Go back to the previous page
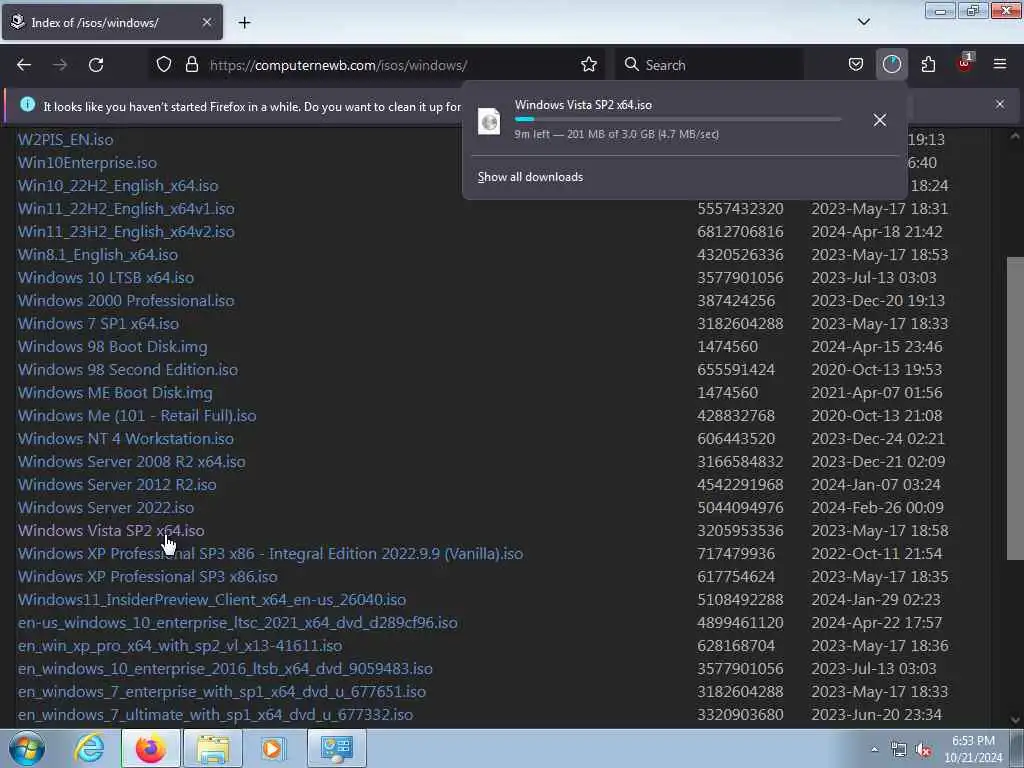Image resolution: width=1024 pixels, height=768 pixels. 24,65
